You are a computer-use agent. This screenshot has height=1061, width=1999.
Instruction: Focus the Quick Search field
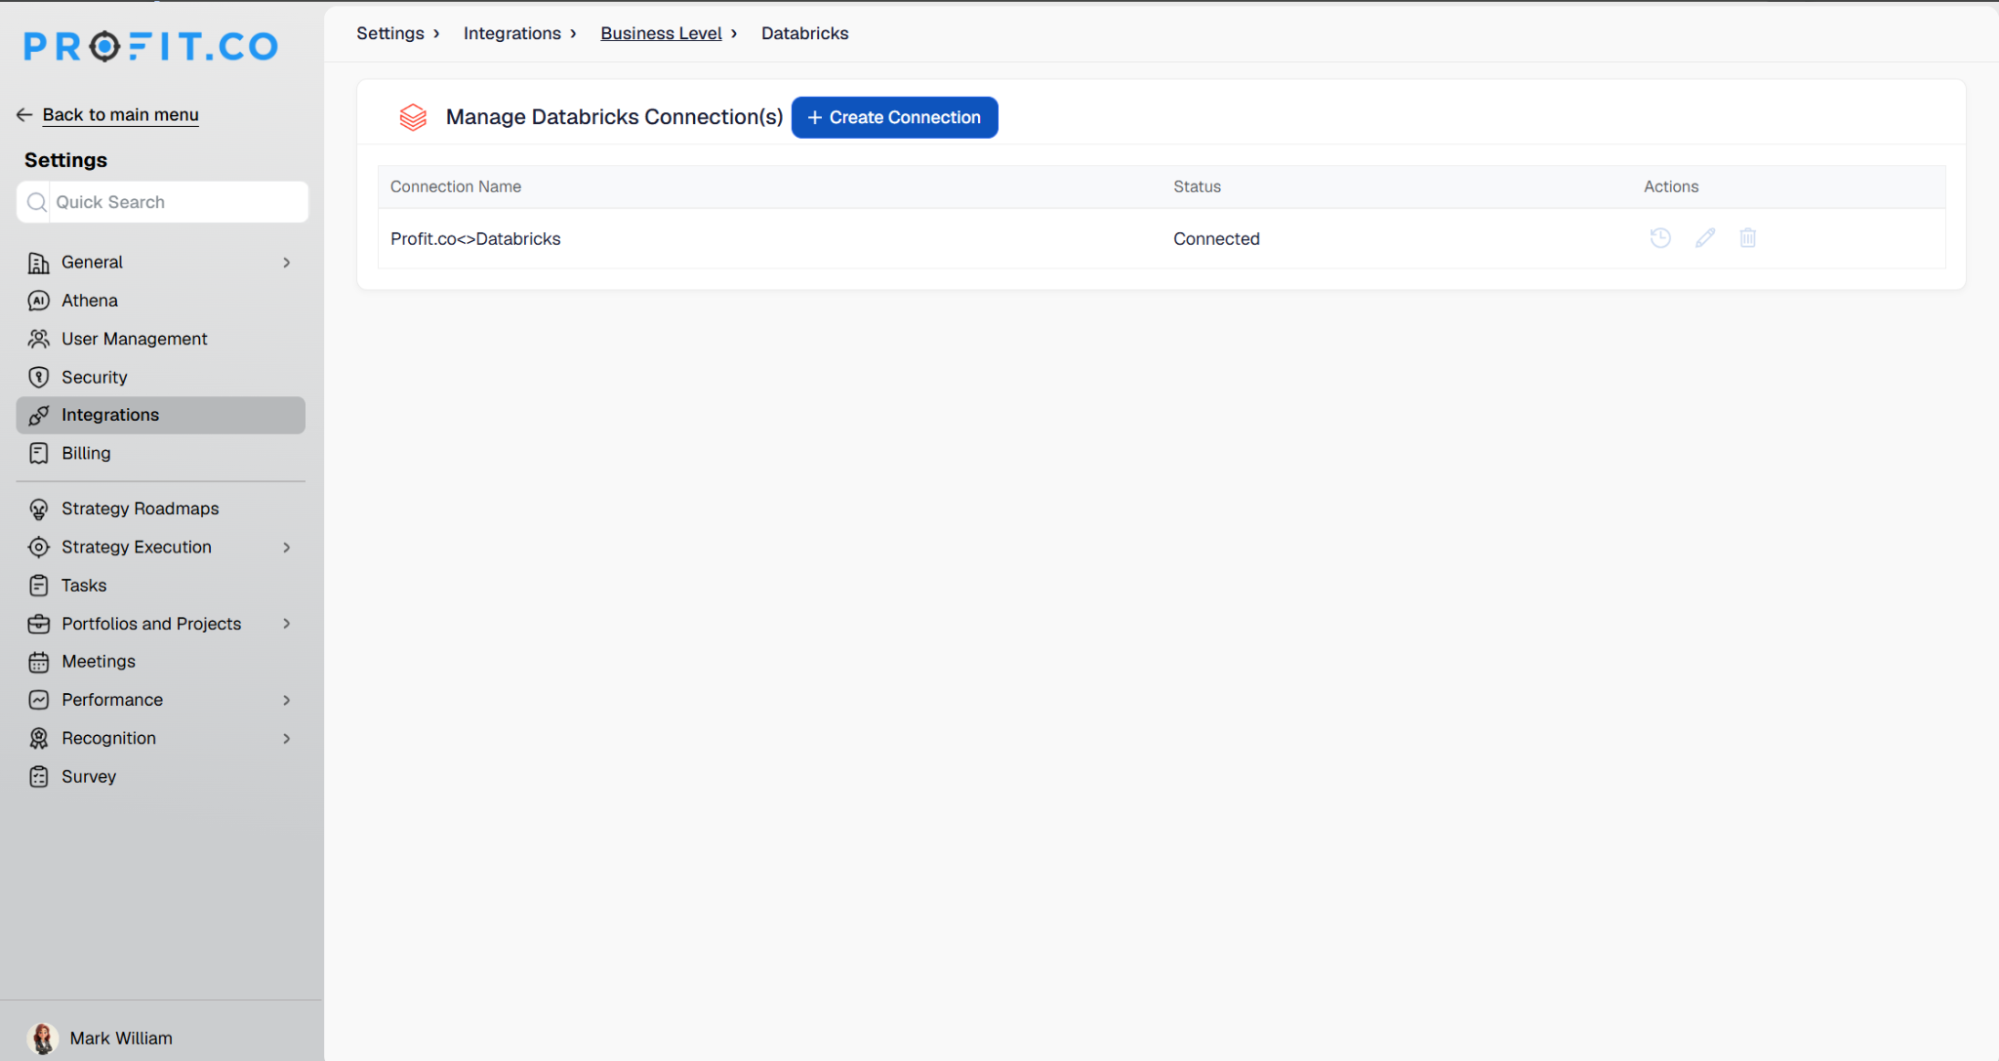click(163, 202)
